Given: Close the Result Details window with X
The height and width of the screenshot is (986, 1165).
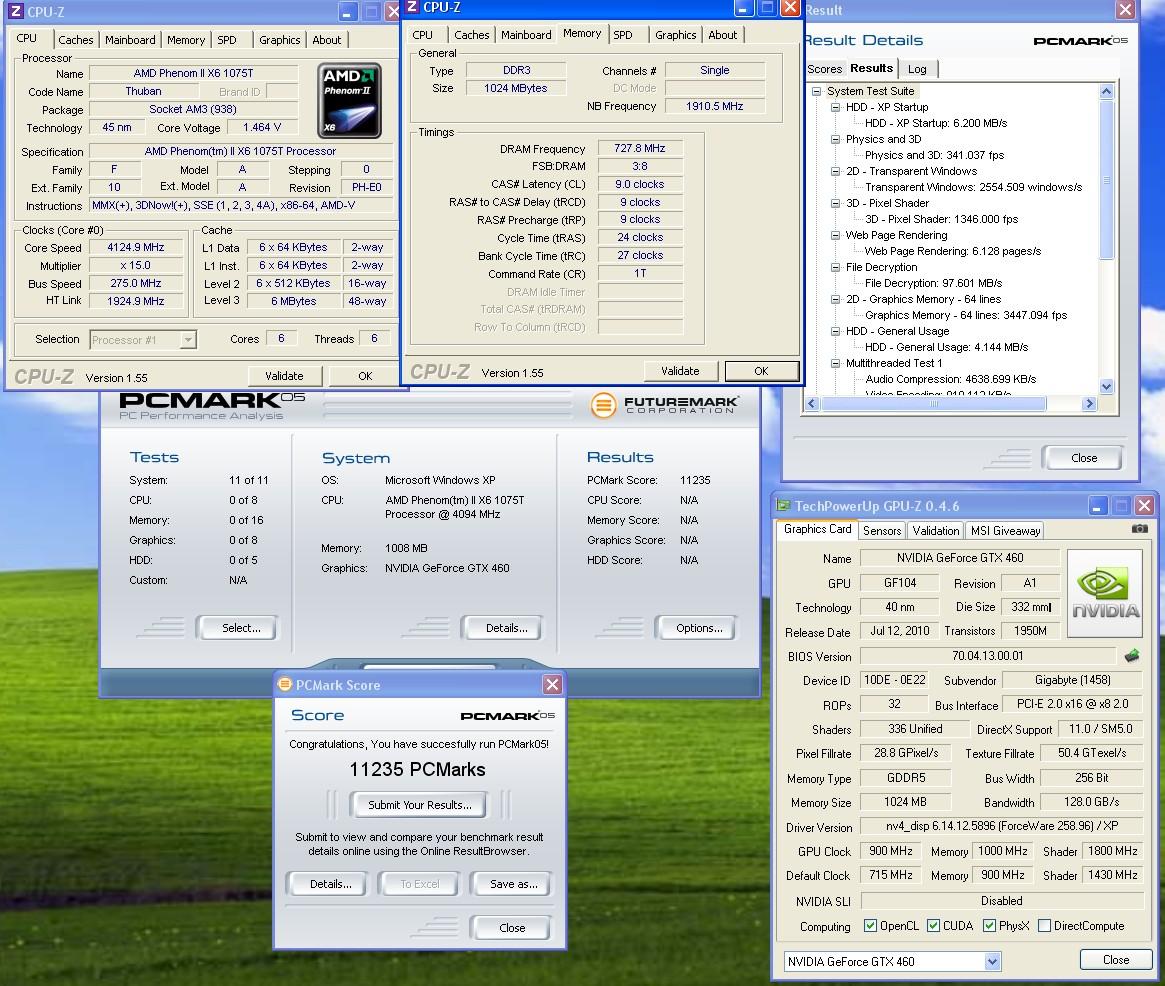Looking at the screenshot, I should (1126, 10).
